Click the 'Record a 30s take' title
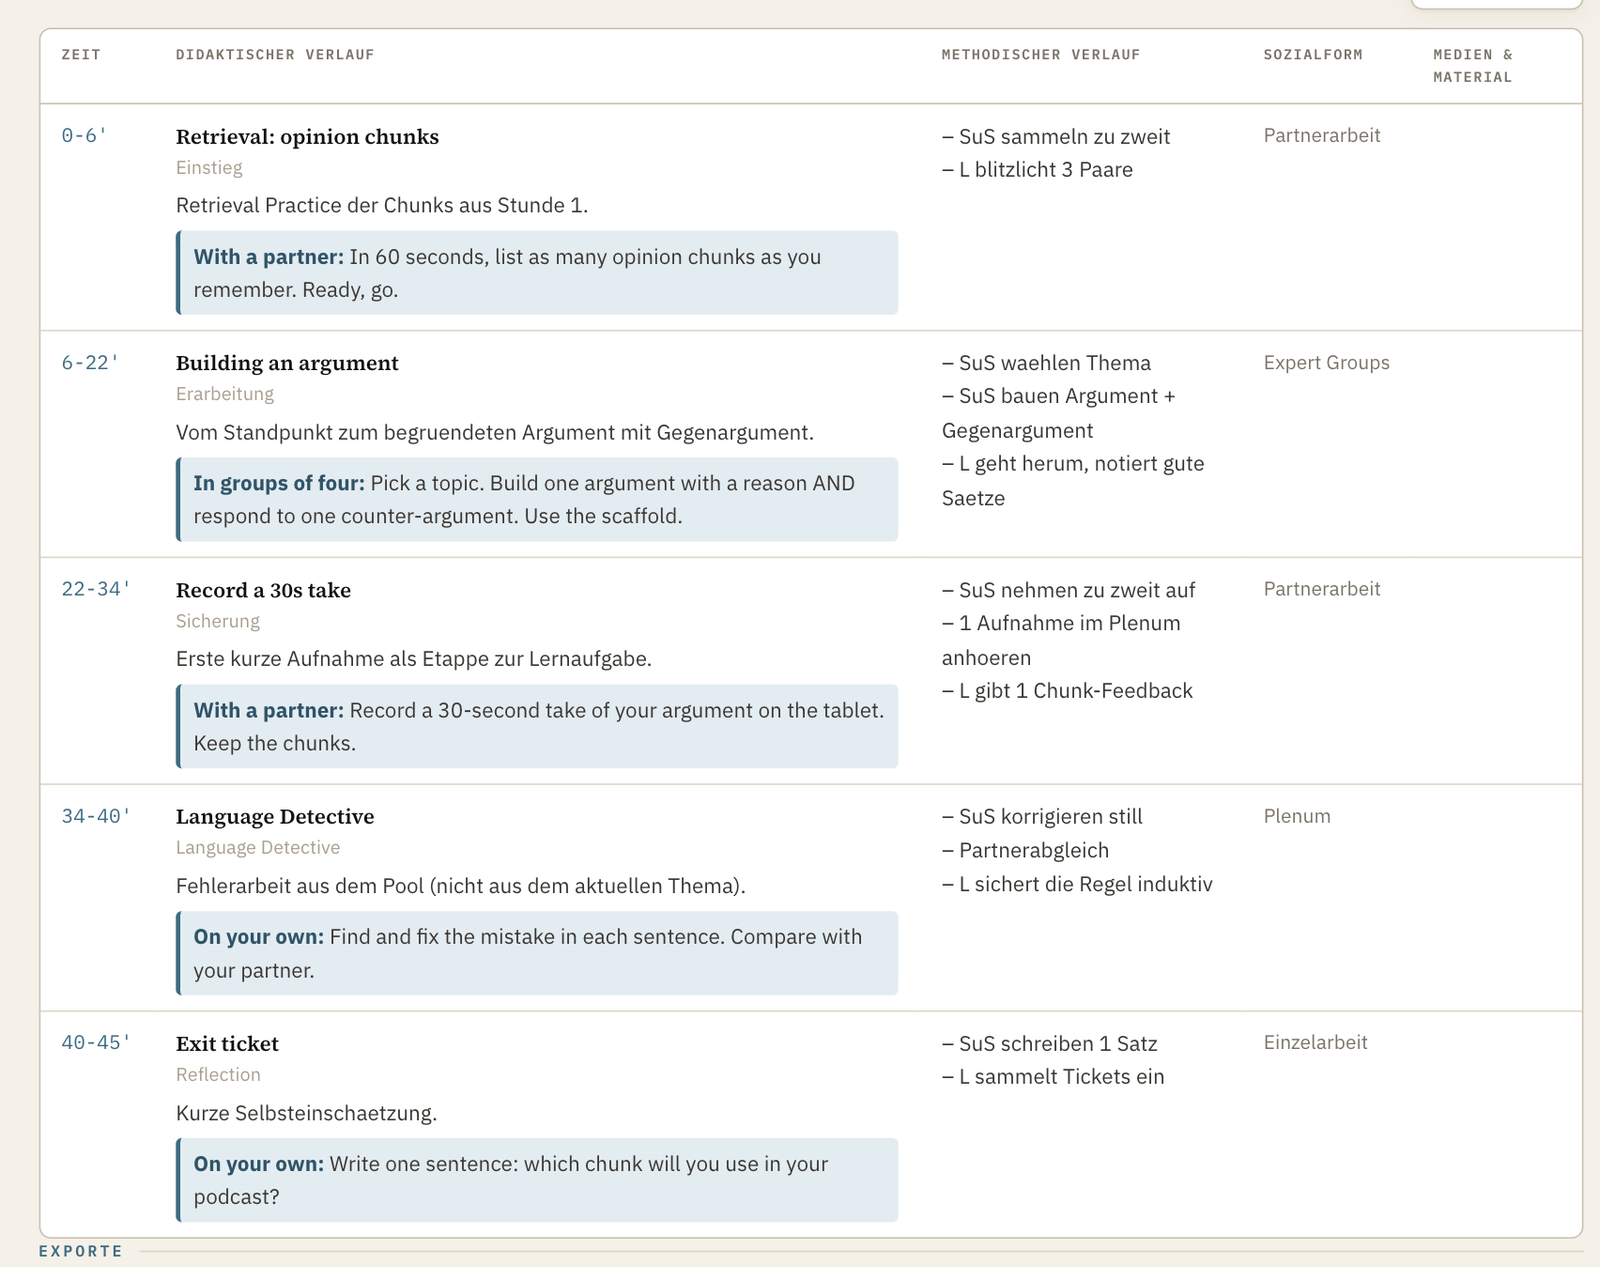This screenshot has width=1600, height=1267. pyautogui.click(x=263, y=590)
